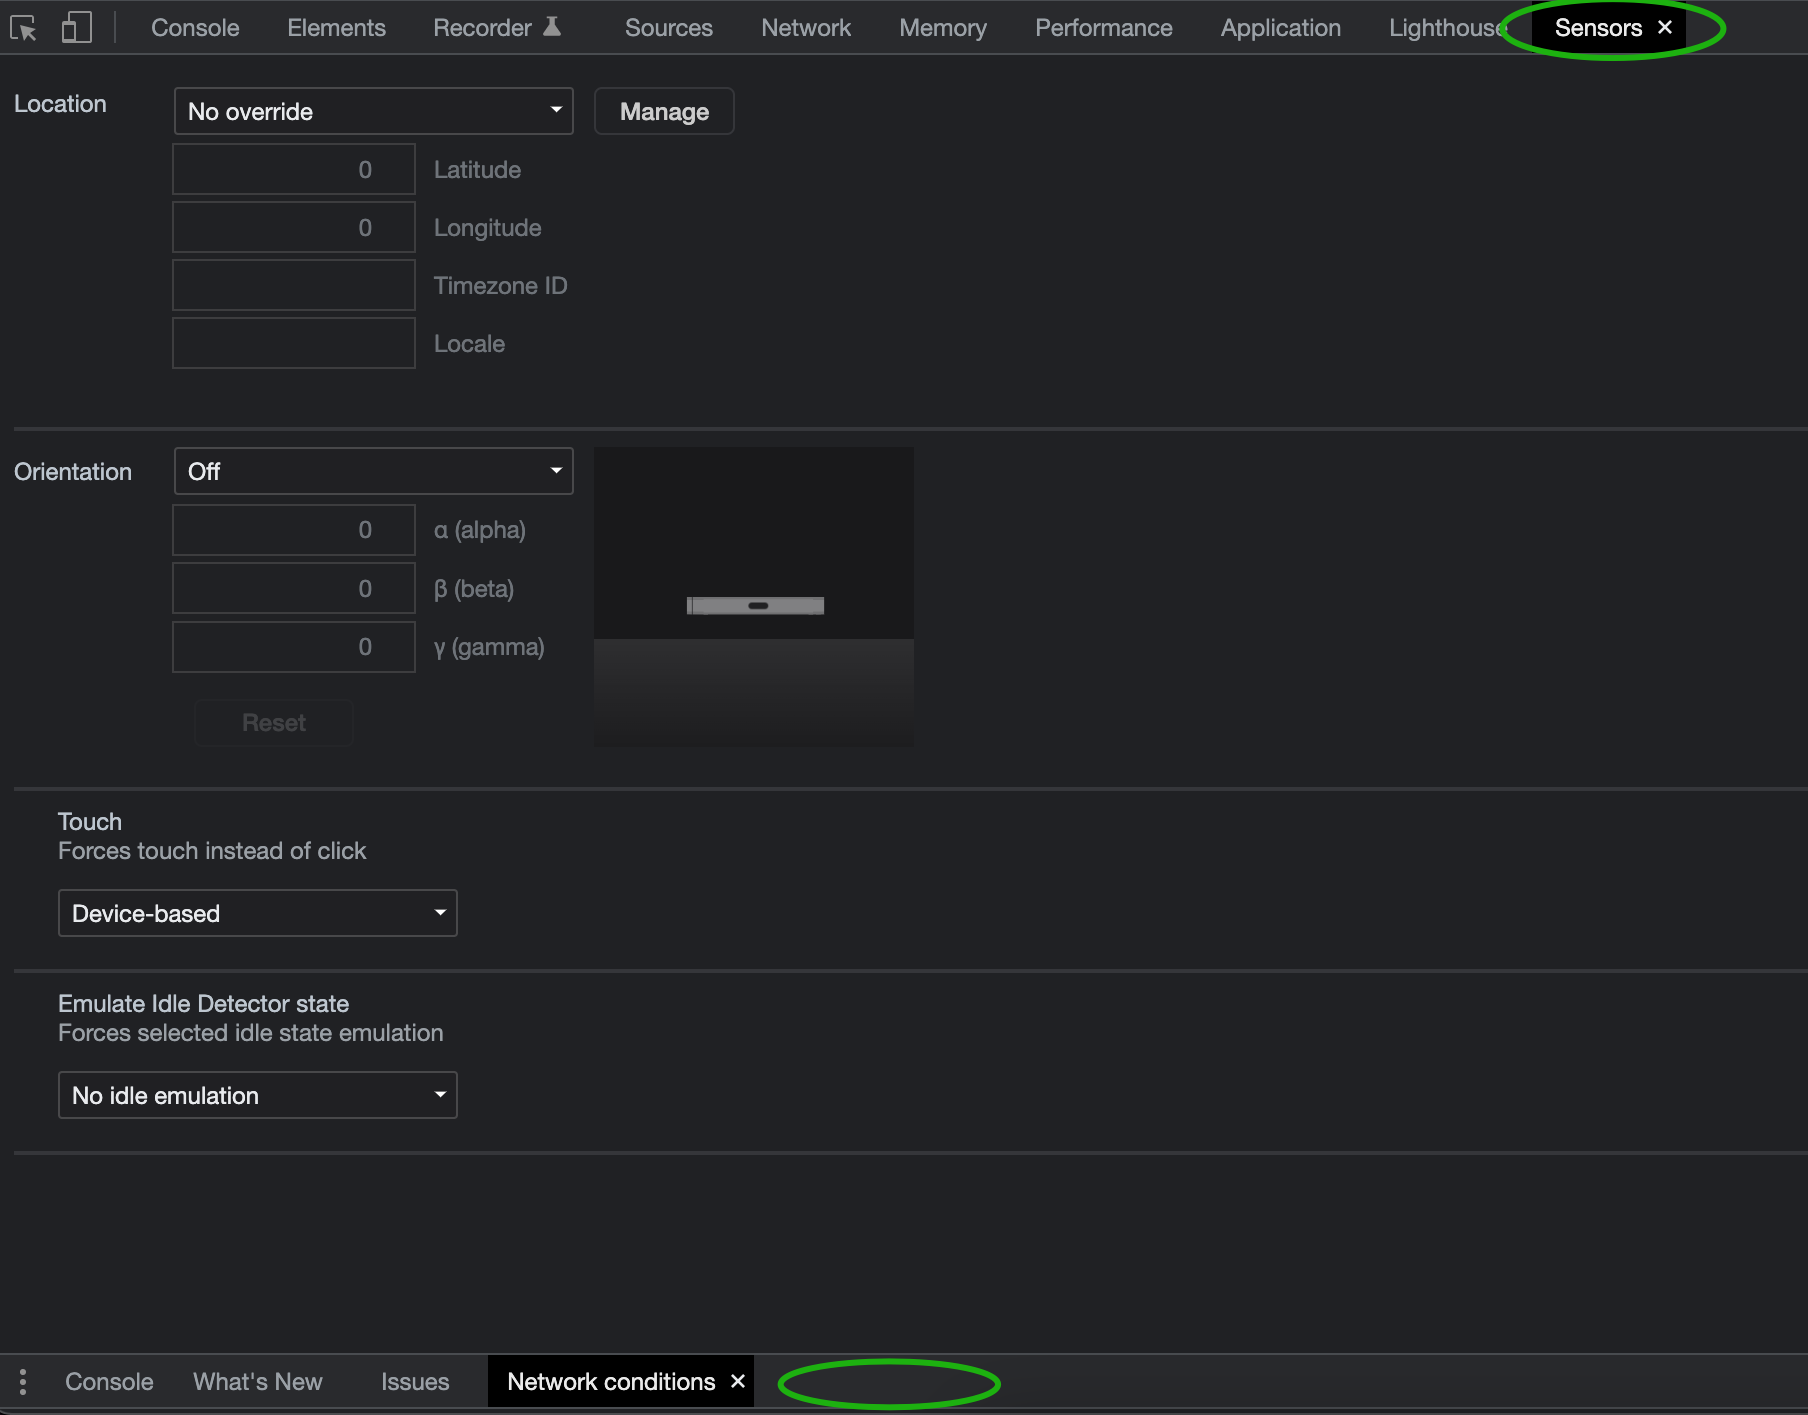This screenshot has width=1808, height=1415.
Task: Close the Sensors tab
Action: pos(1665,28)
